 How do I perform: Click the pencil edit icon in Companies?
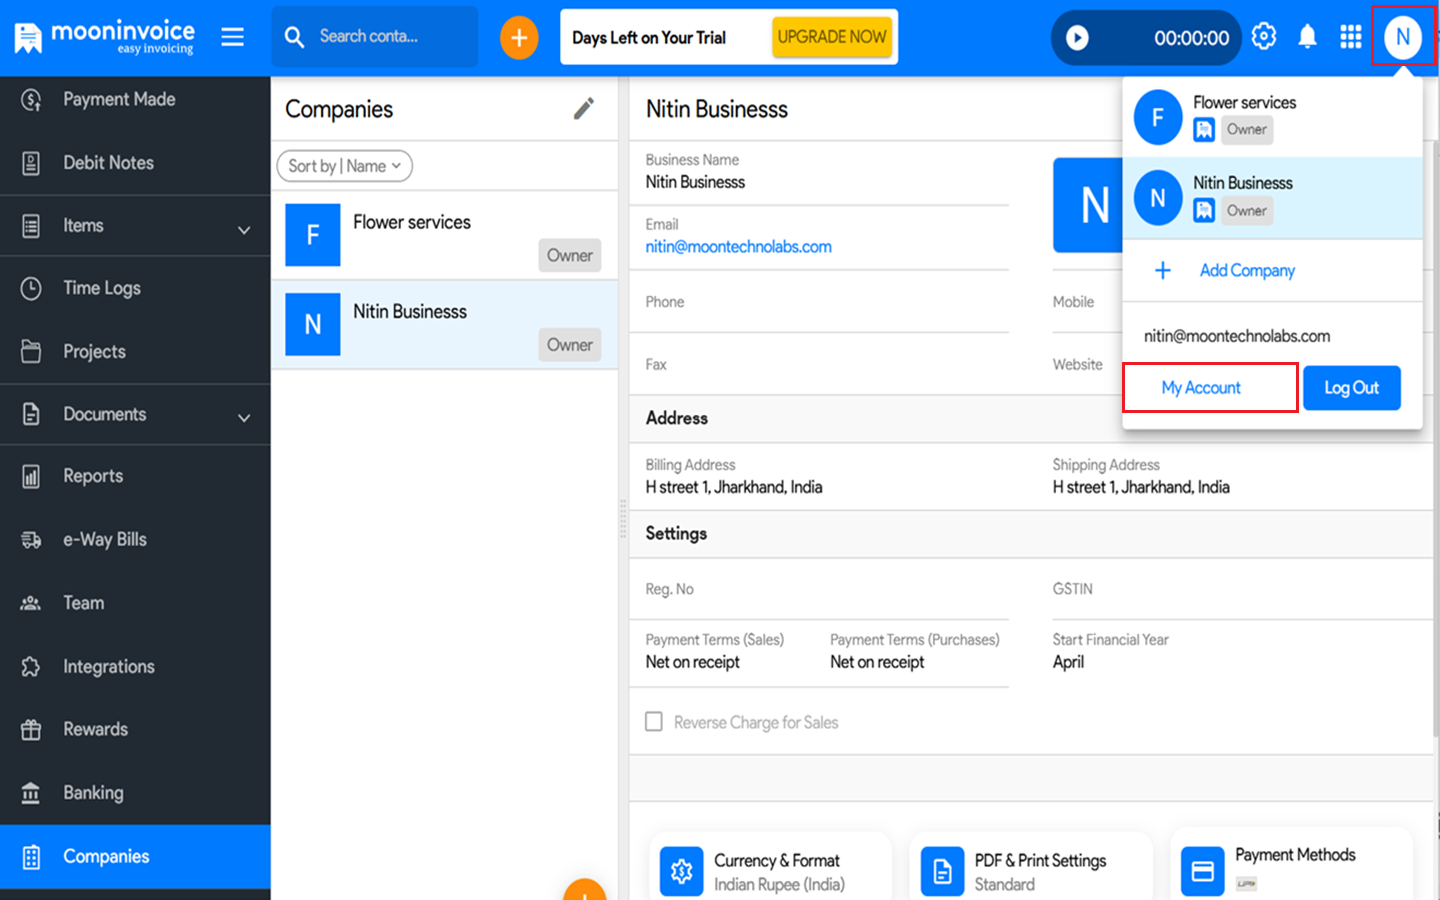click(584, 108)
